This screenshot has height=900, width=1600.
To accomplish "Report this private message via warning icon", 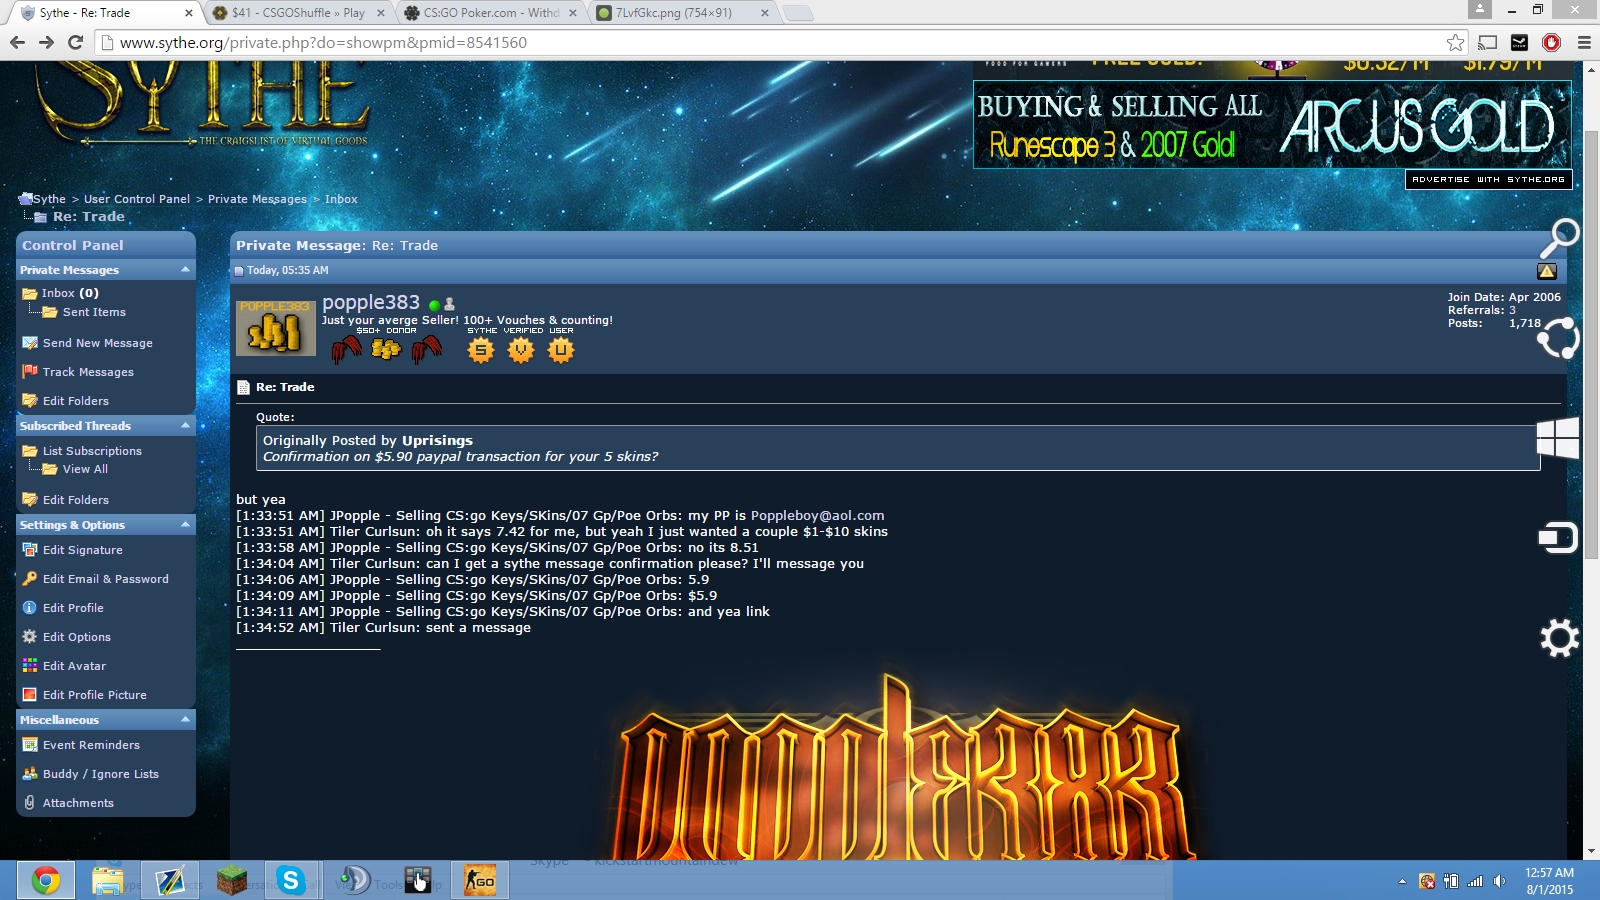I will 1547,271.
